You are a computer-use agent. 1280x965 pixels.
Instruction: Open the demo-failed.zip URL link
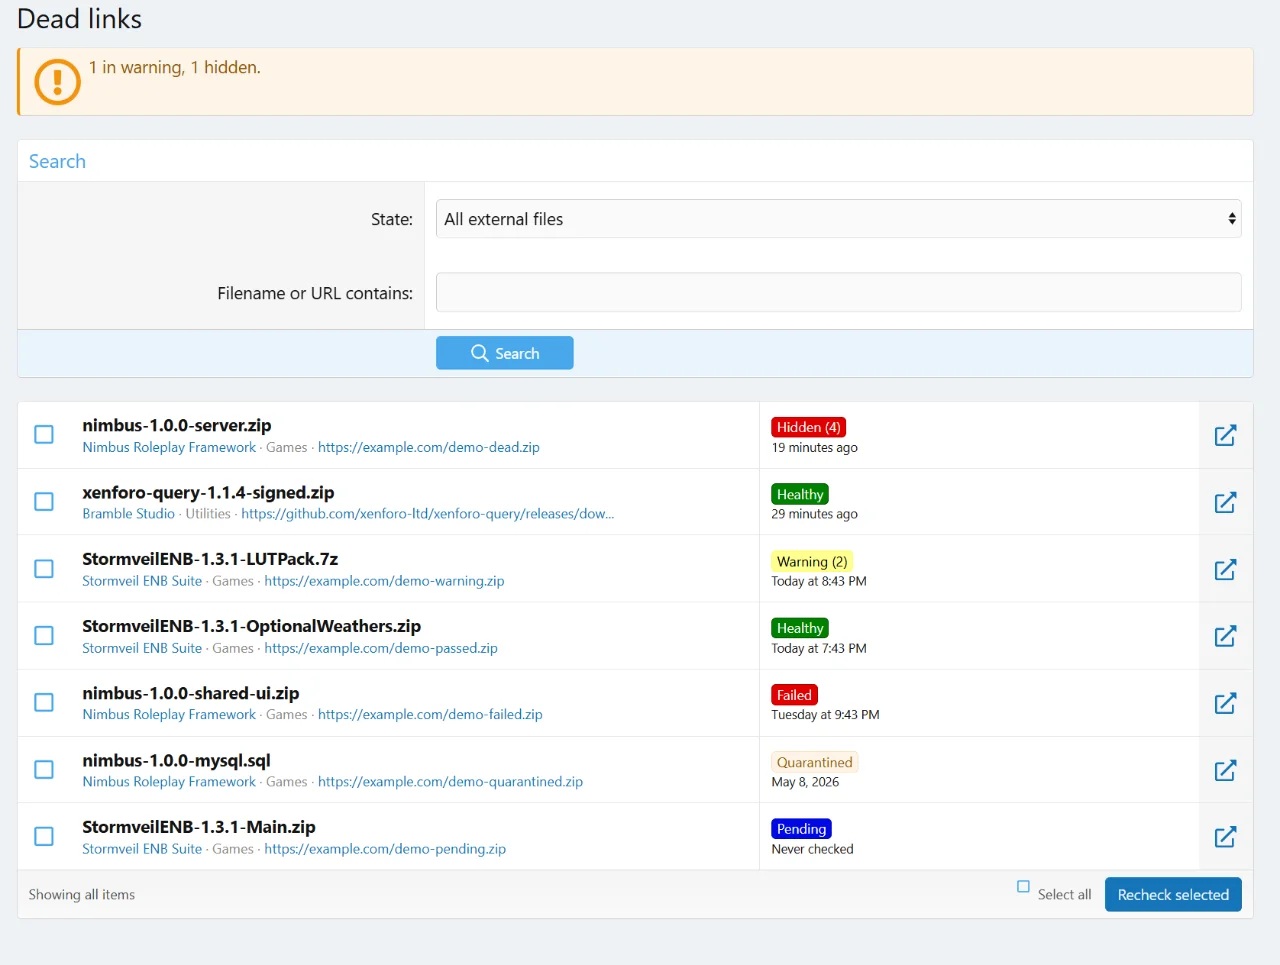tap(430, 714)
